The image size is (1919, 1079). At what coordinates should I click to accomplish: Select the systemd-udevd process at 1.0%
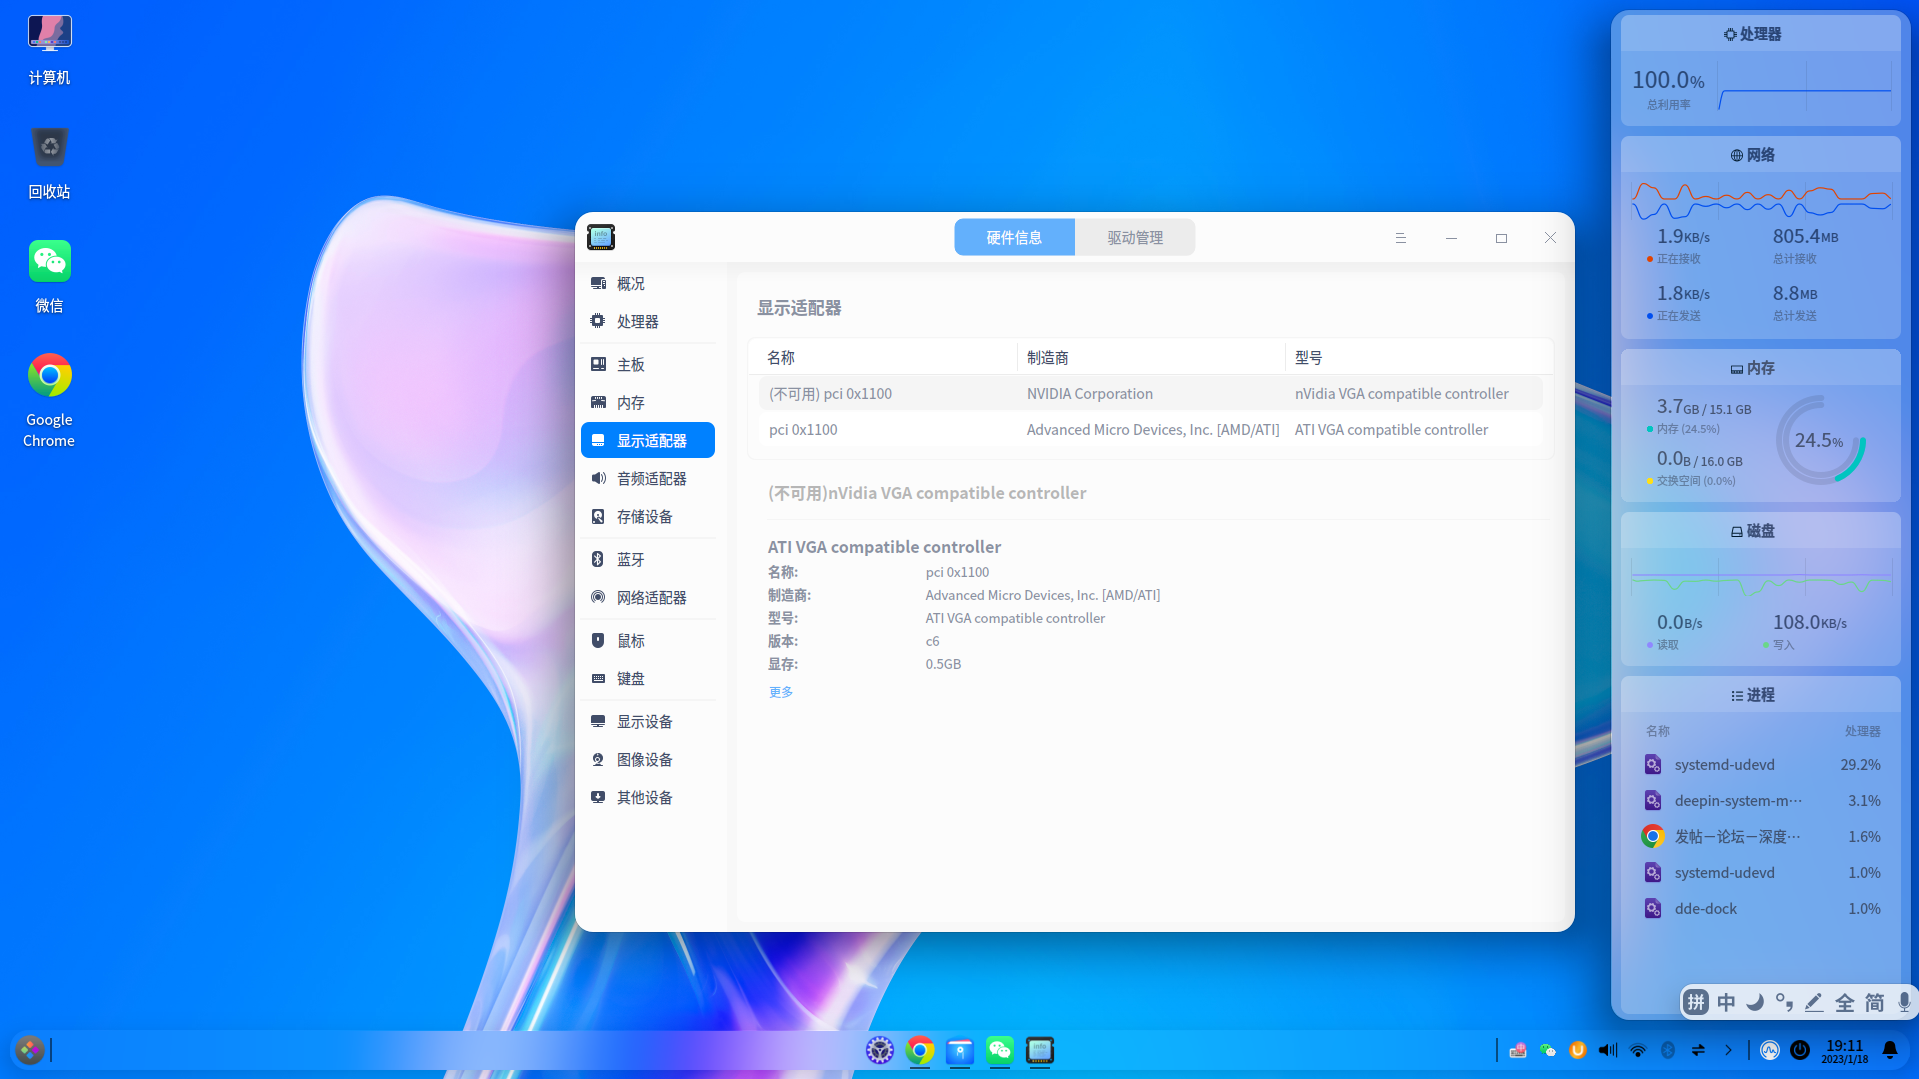pos(1762,873)
